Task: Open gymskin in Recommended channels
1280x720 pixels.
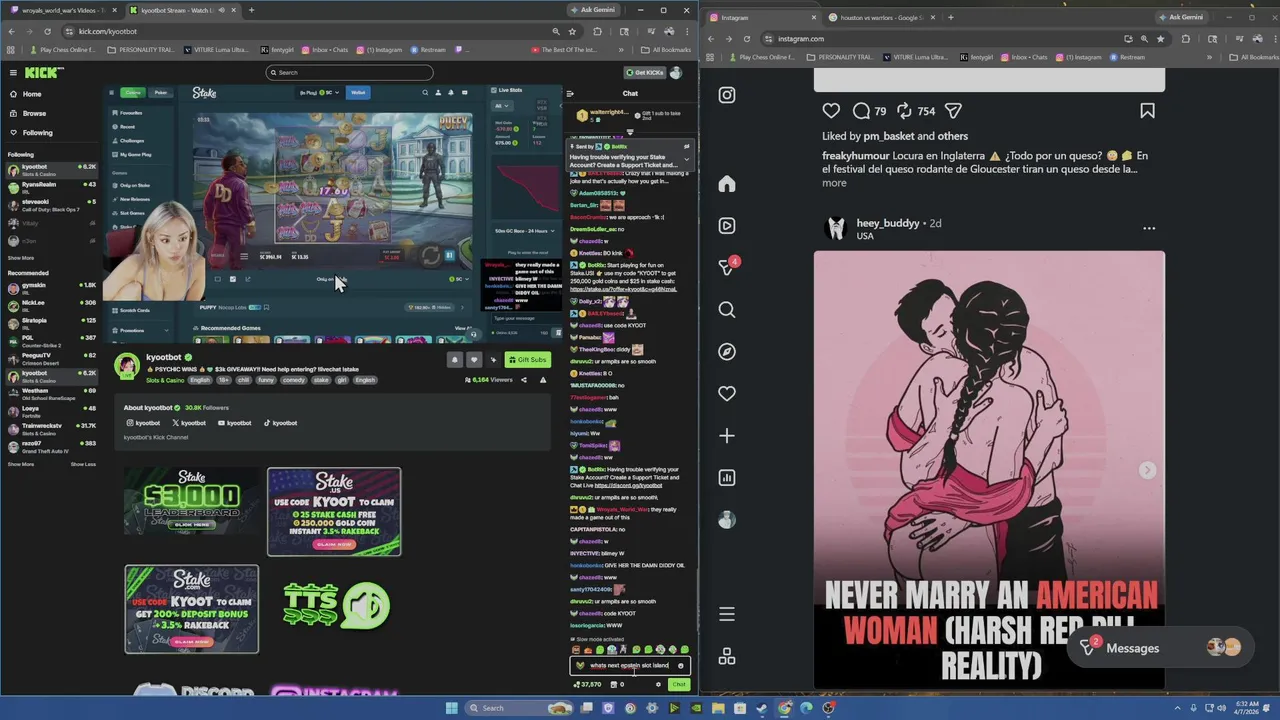Action: [x=52, y=287]
